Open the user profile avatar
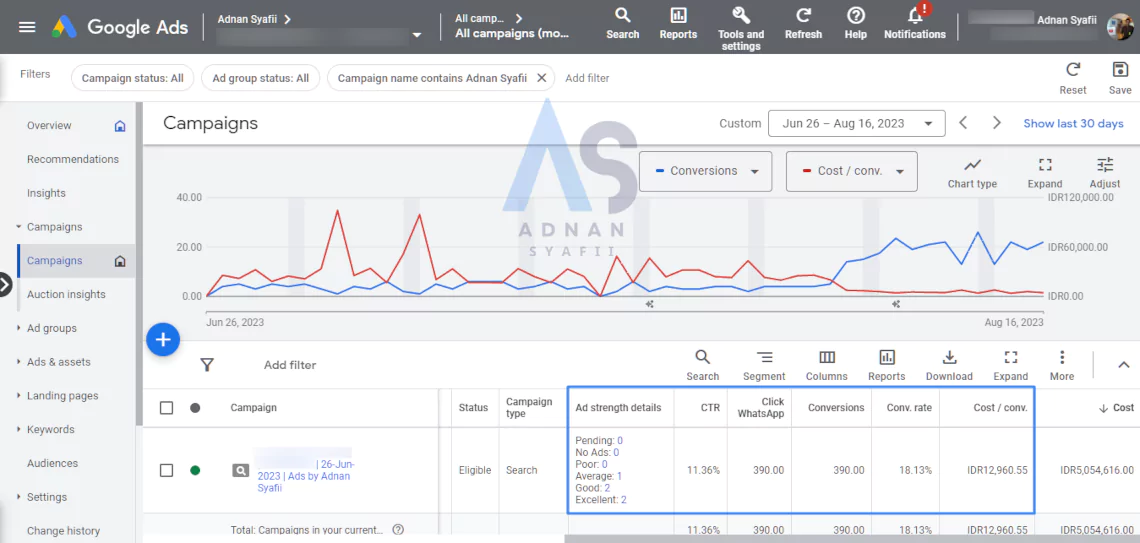1140x543 pixels. point(1120,27)
